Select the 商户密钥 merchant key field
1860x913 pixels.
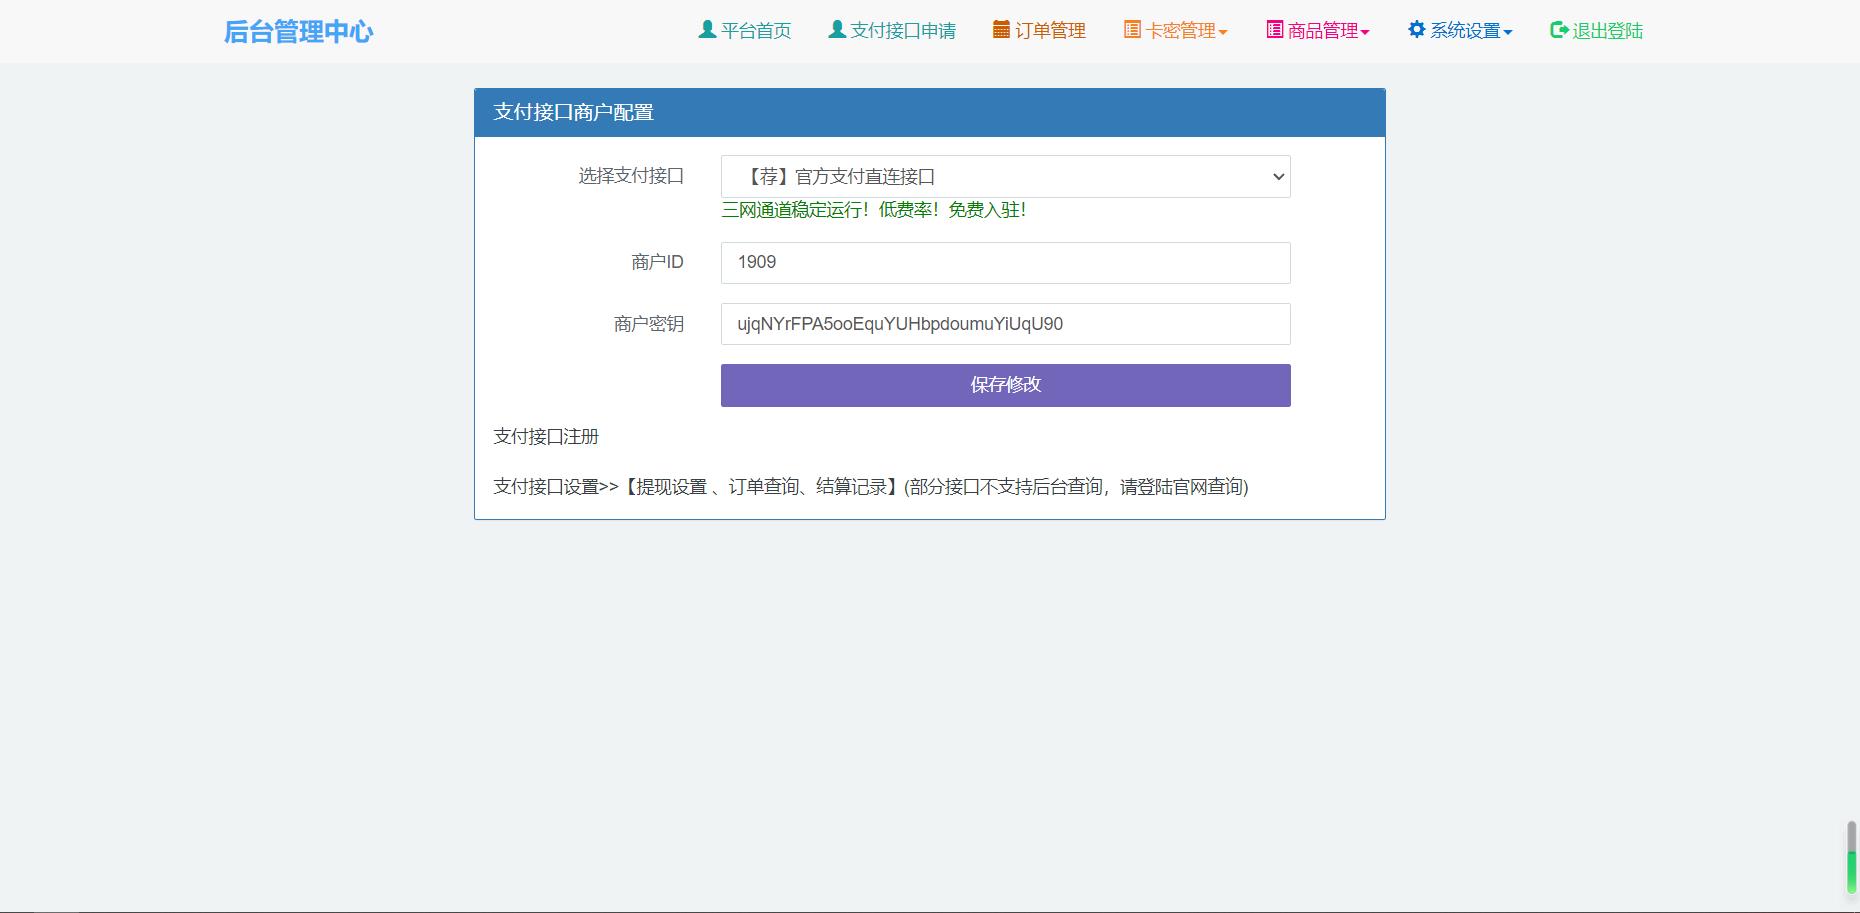click(1004, 324)
